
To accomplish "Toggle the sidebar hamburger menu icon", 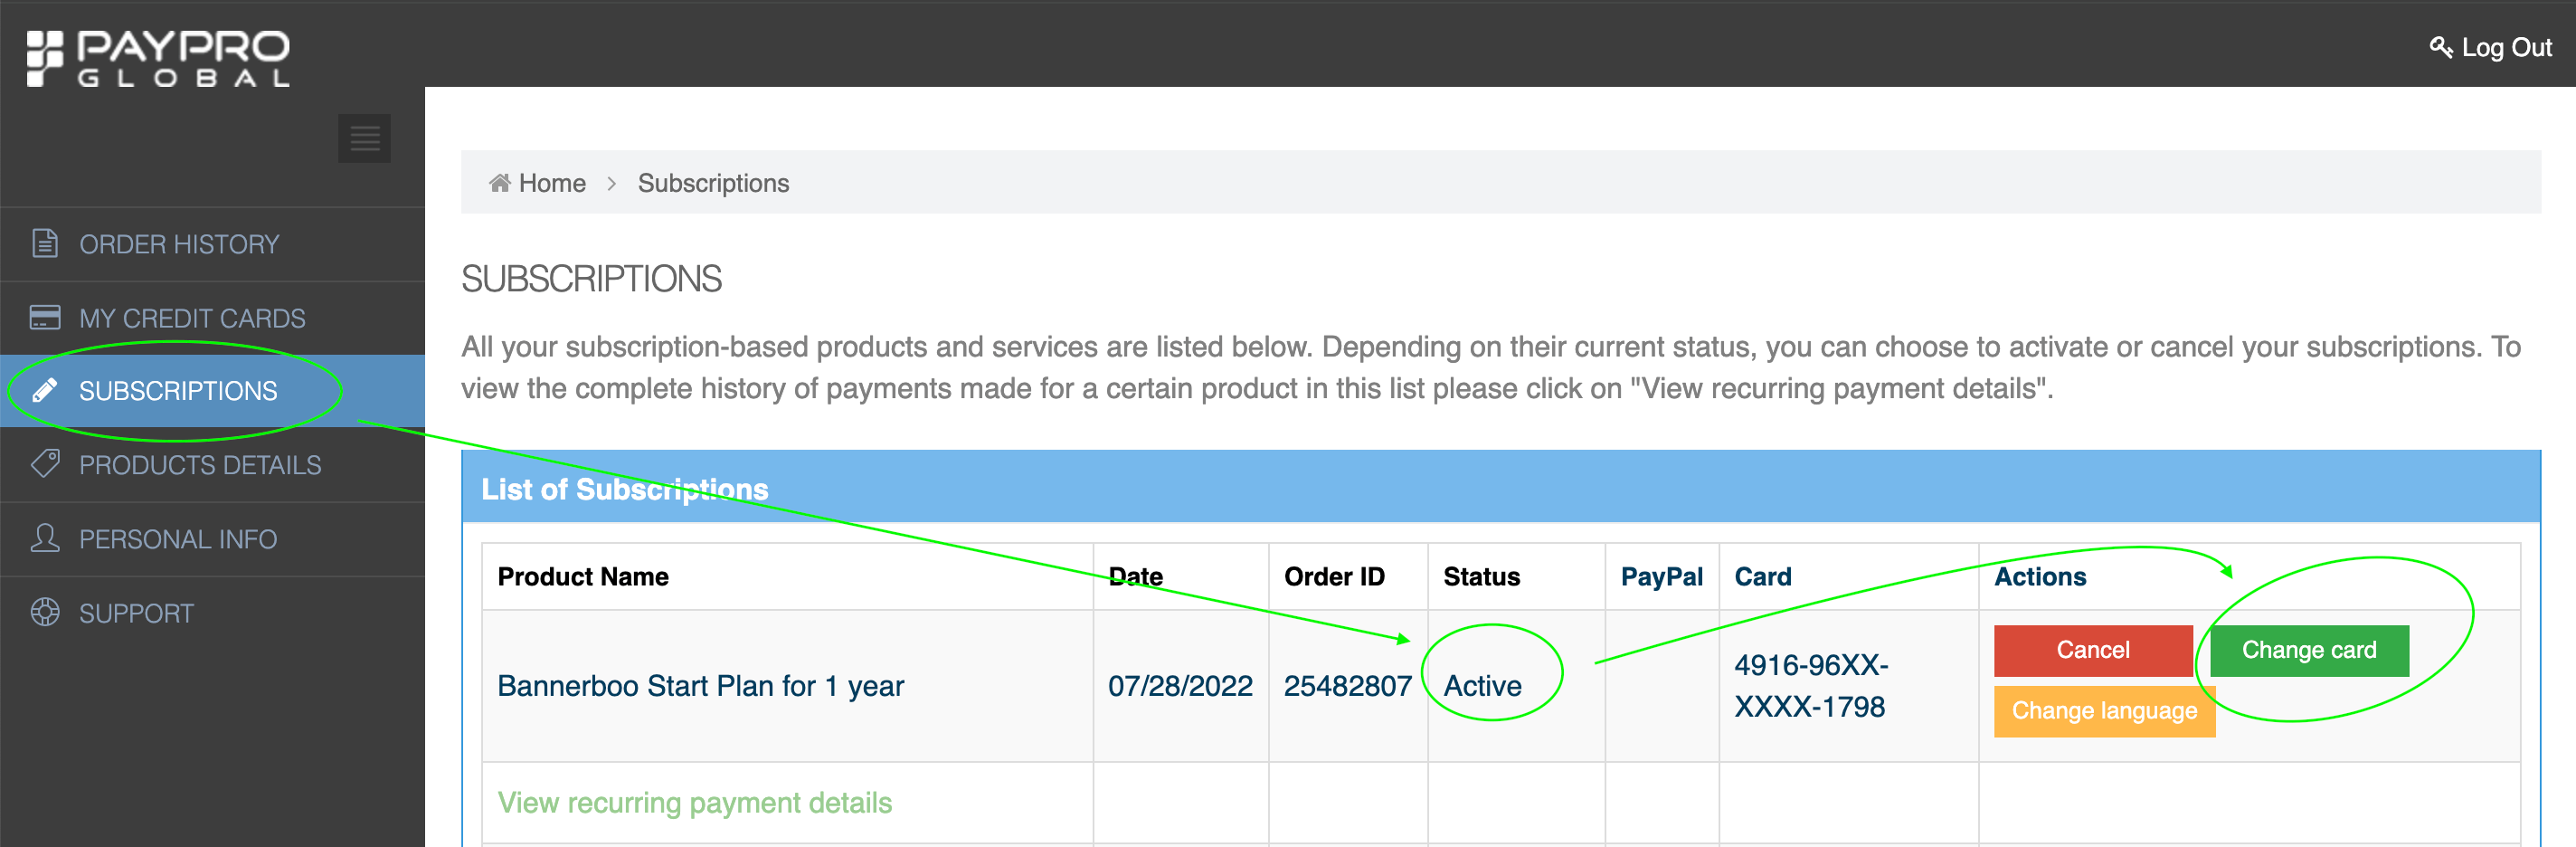I will pos(364,138).
